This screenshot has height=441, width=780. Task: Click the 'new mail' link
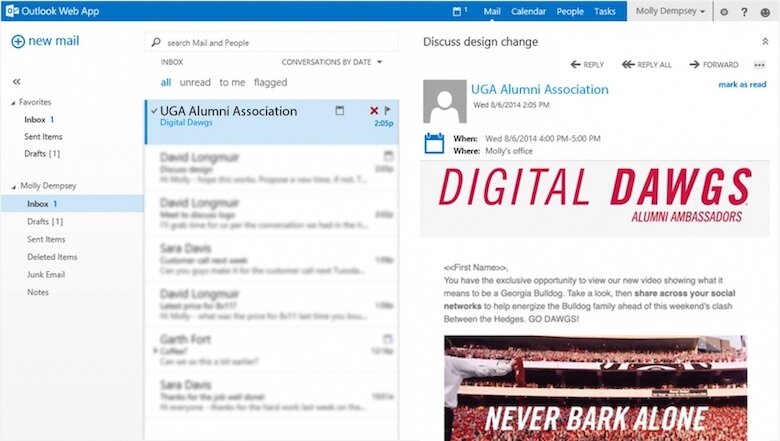tap(54, 41)
